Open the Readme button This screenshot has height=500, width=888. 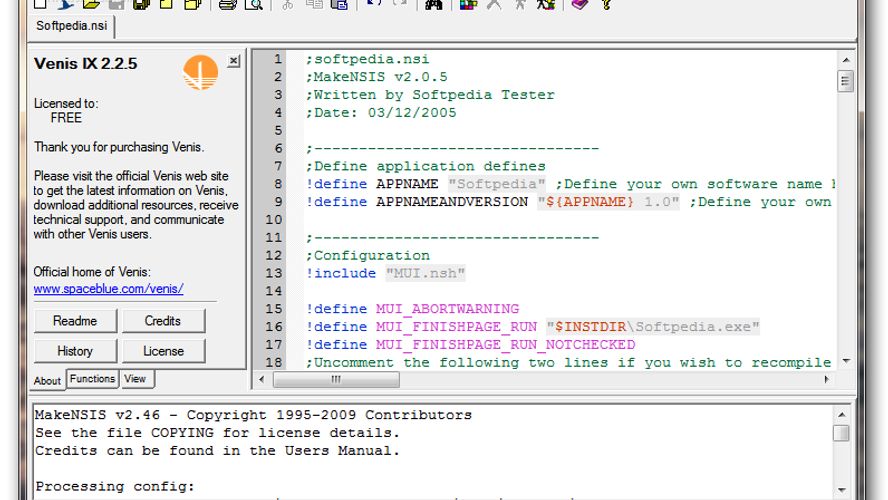pos(75,320)
